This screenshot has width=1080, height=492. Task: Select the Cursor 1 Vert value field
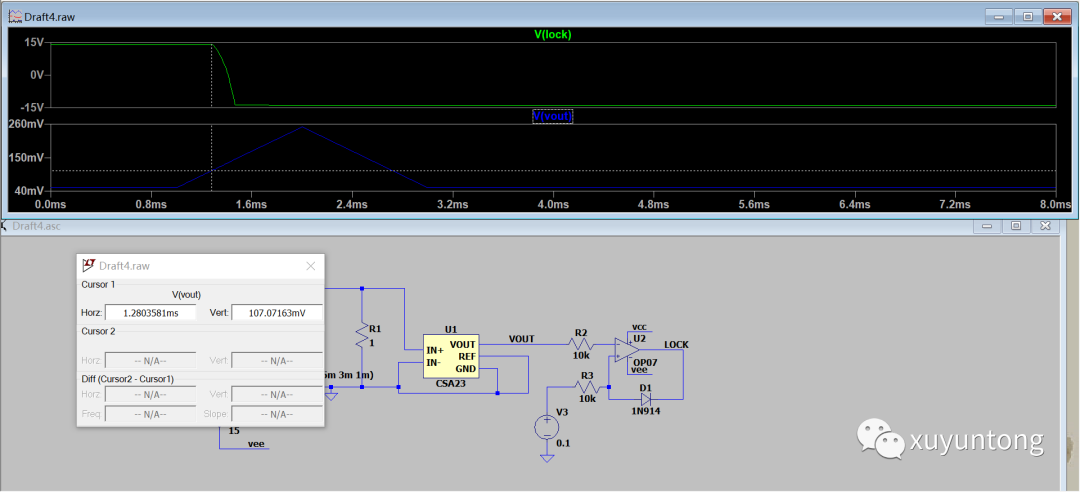click(x=276, y=313)
